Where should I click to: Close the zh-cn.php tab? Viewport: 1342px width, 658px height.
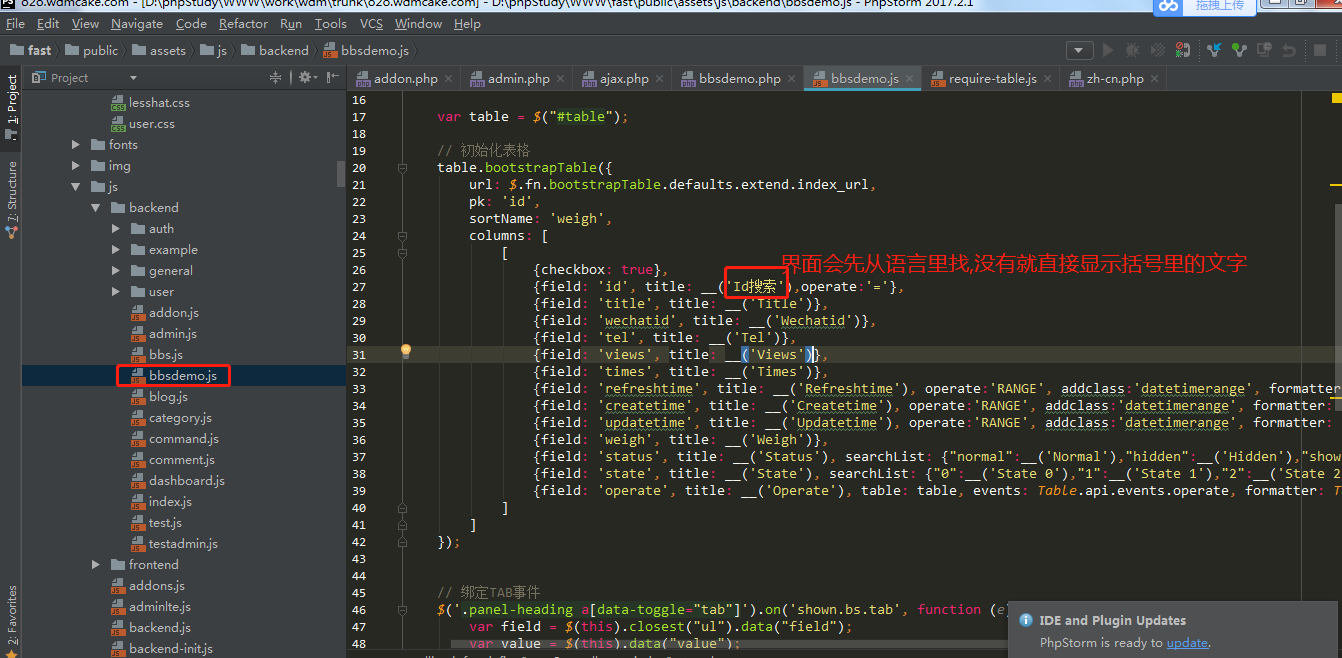click(x=1155, y=78)
